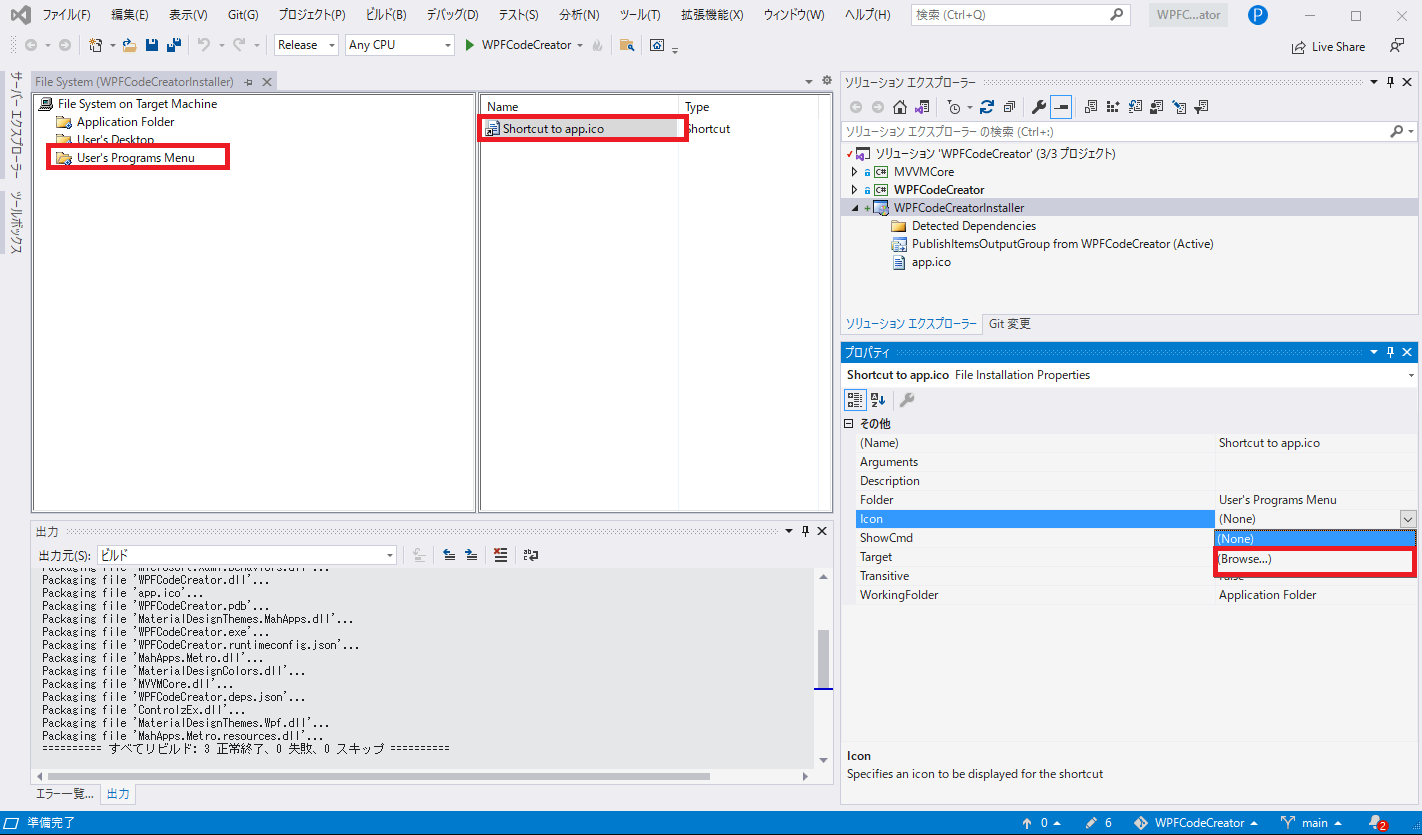Open Properties wrench icon in Solution Explorer
Image resolution: width=1422 pixels, height=835 pixels.
pos(1039,107)
